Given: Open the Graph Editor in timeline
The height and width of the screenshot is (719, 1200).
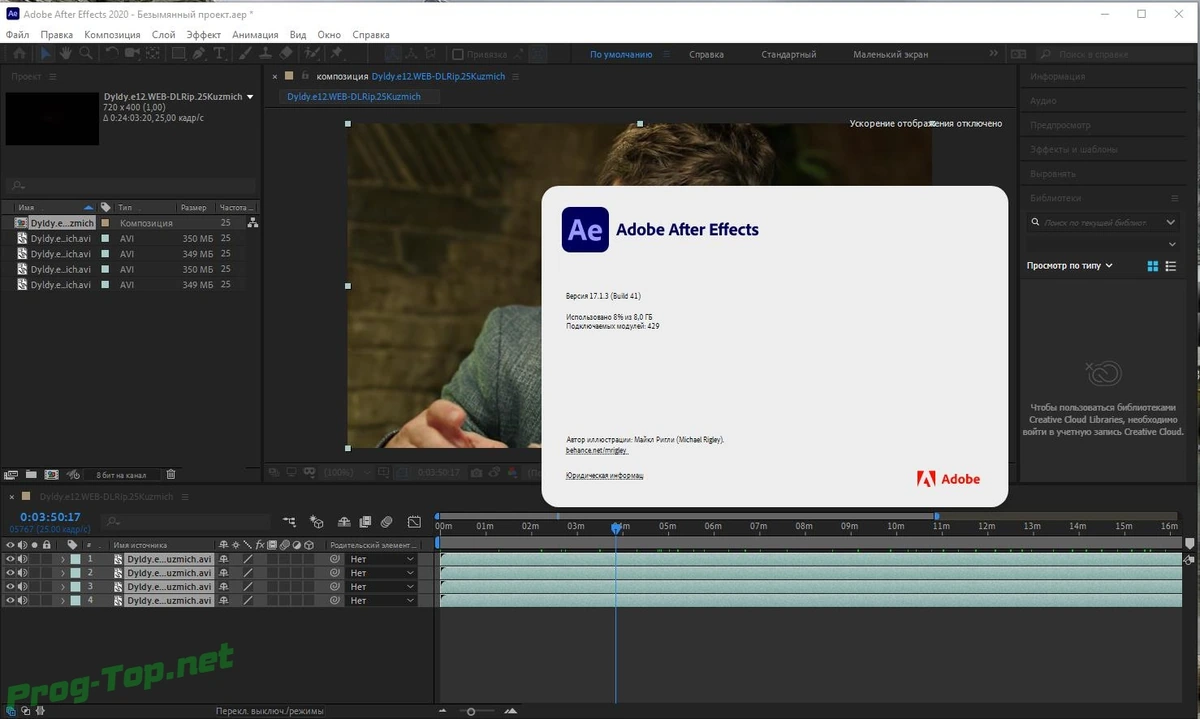Looking at the screenshot, I should click(x=414, y=522).
